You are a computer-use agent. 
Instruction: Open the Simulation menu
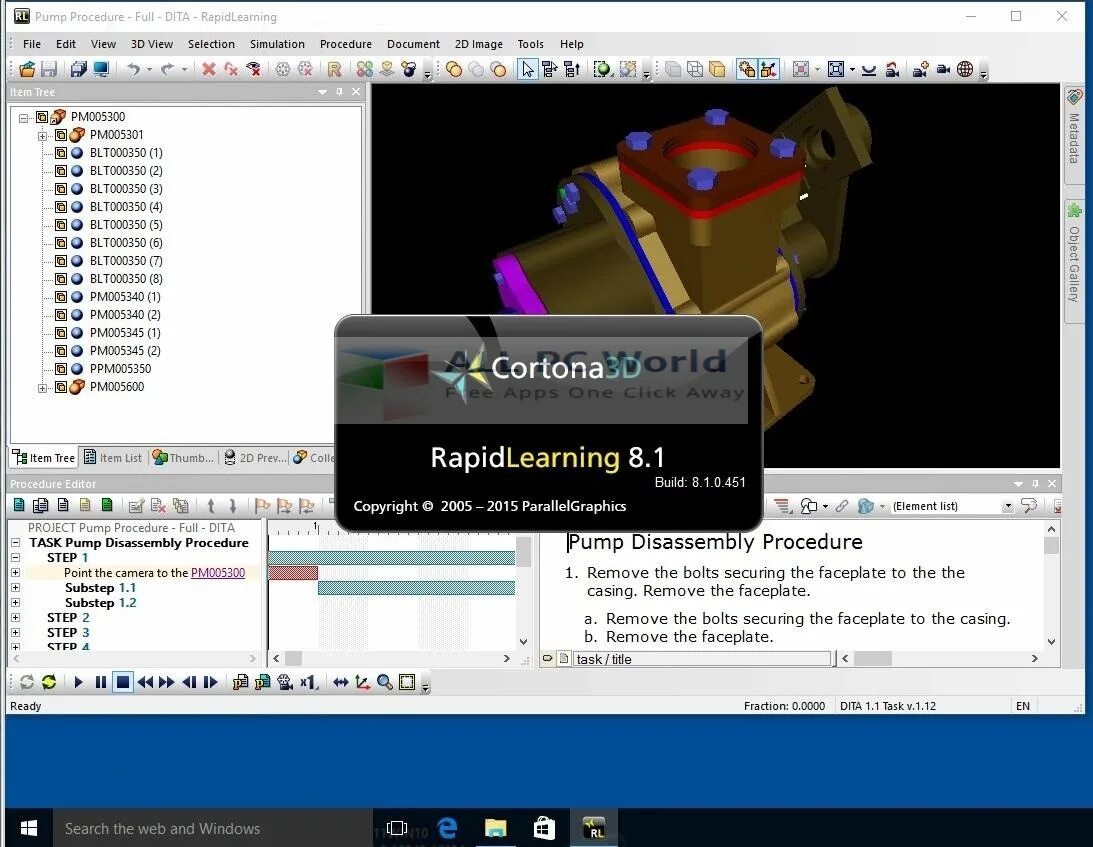pyautogui.click(x=277, y=44)
